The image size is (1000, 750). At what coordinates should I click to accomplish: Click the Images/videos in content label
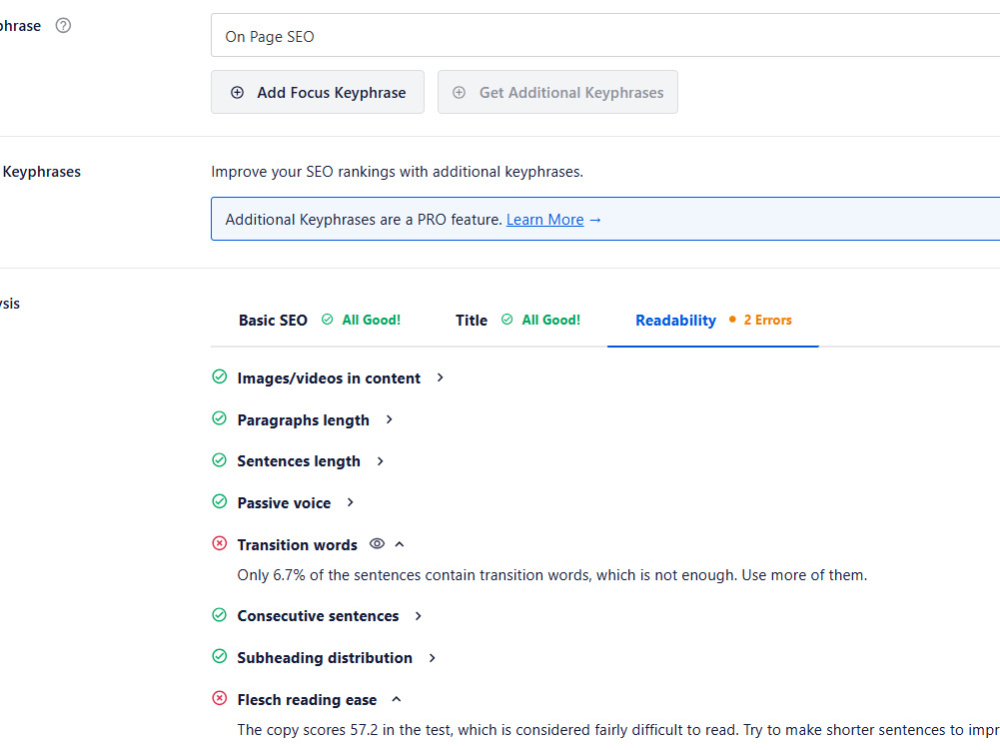pos(328,378)
